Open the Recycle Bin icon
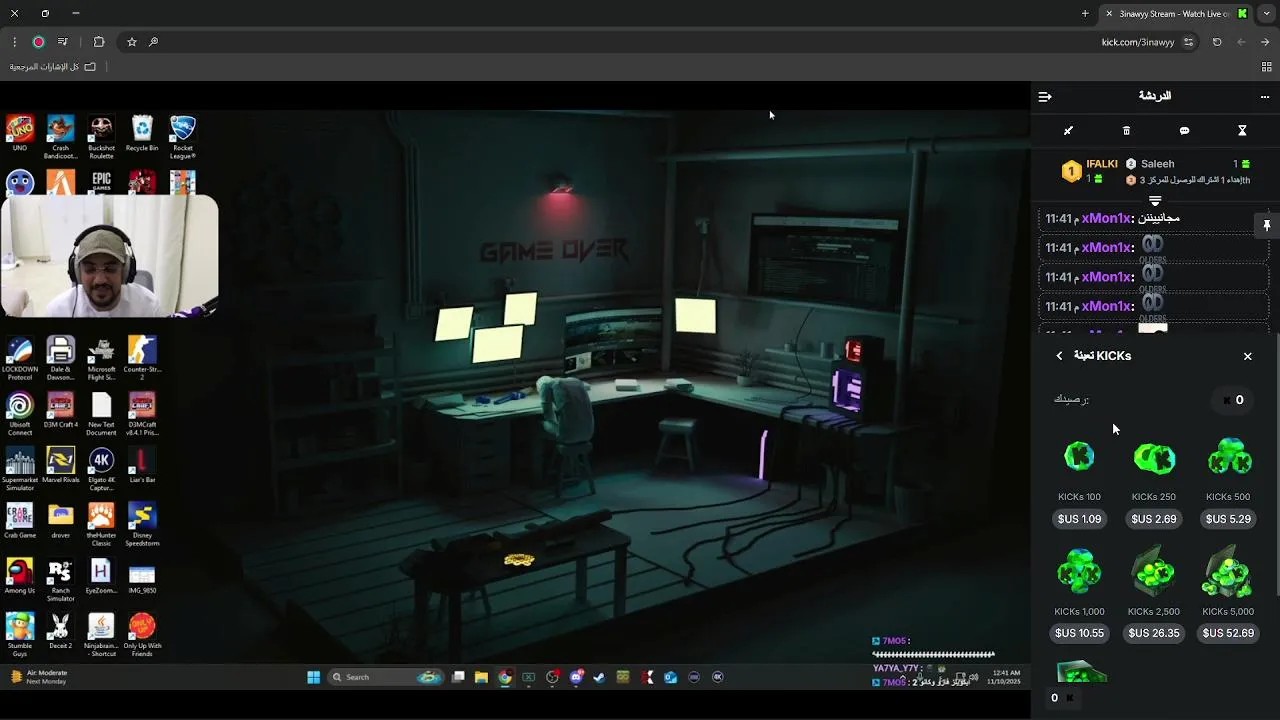 (x=142, y=134)
